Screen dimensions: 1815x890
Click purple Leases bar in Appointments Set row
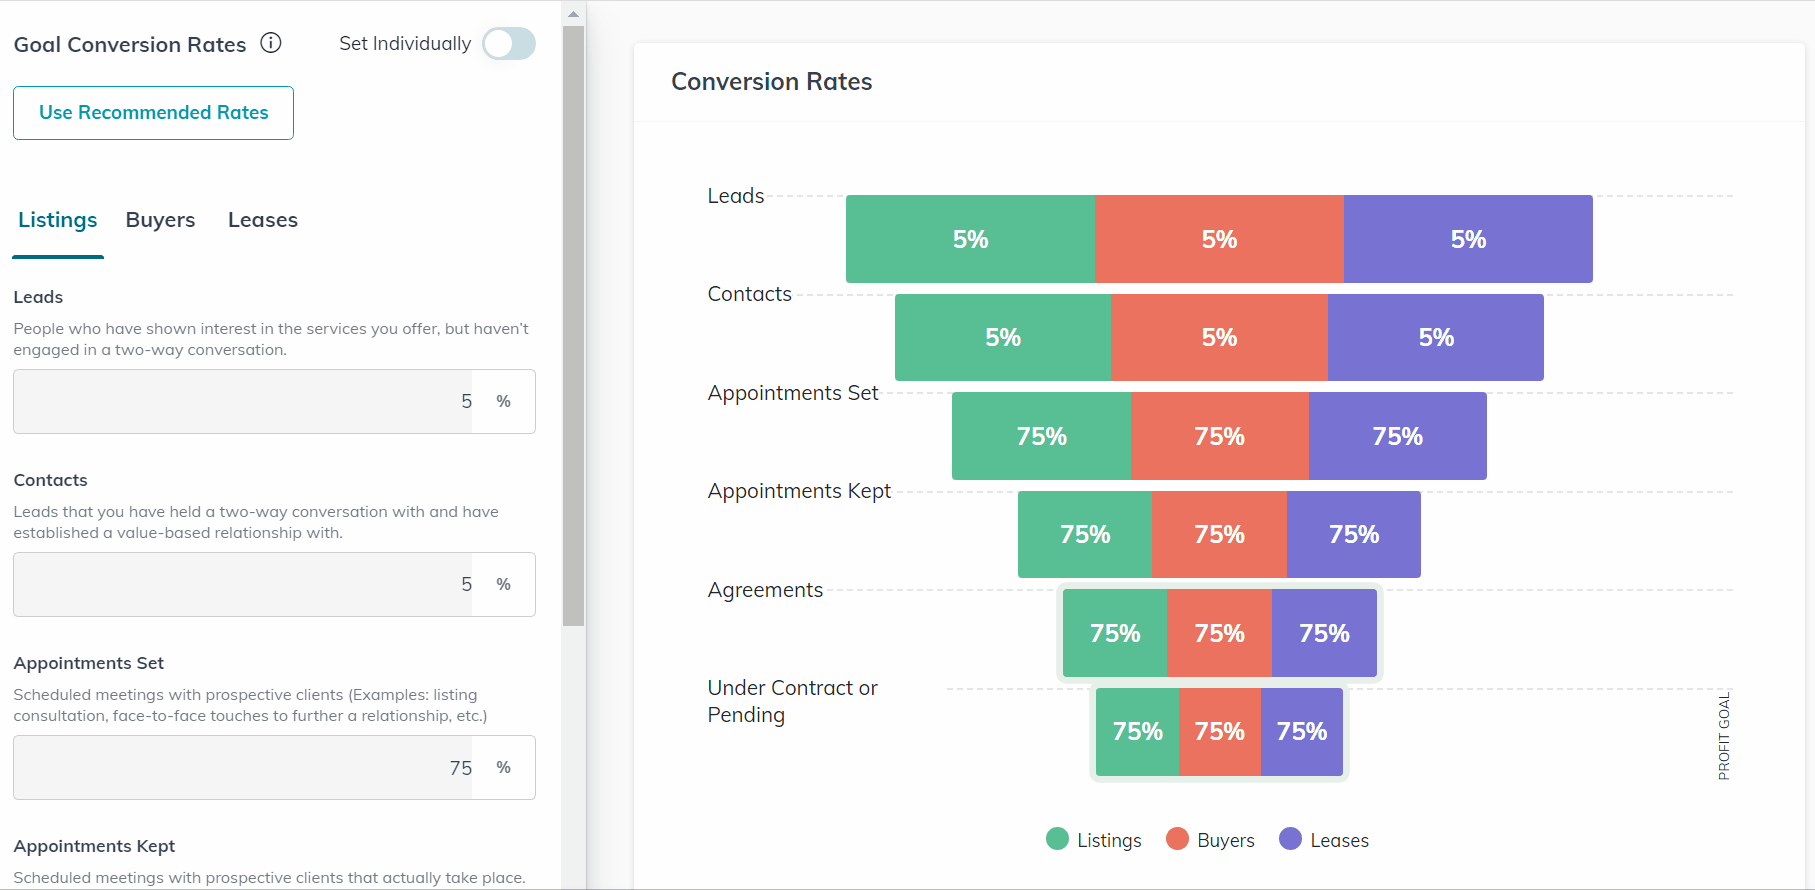[x=1398, y=436]
